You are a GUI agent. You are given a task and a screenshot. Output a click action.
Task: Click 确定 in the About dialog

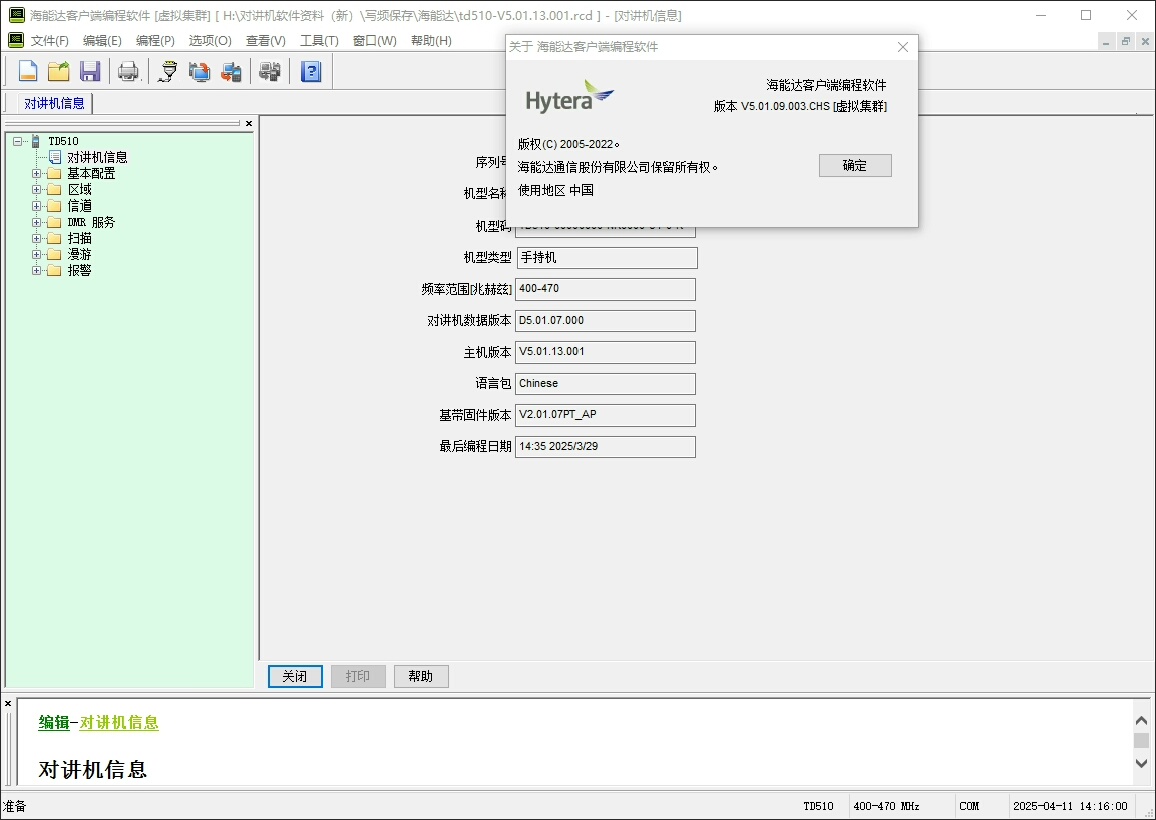pyautogui.click(x=855, y=166)
